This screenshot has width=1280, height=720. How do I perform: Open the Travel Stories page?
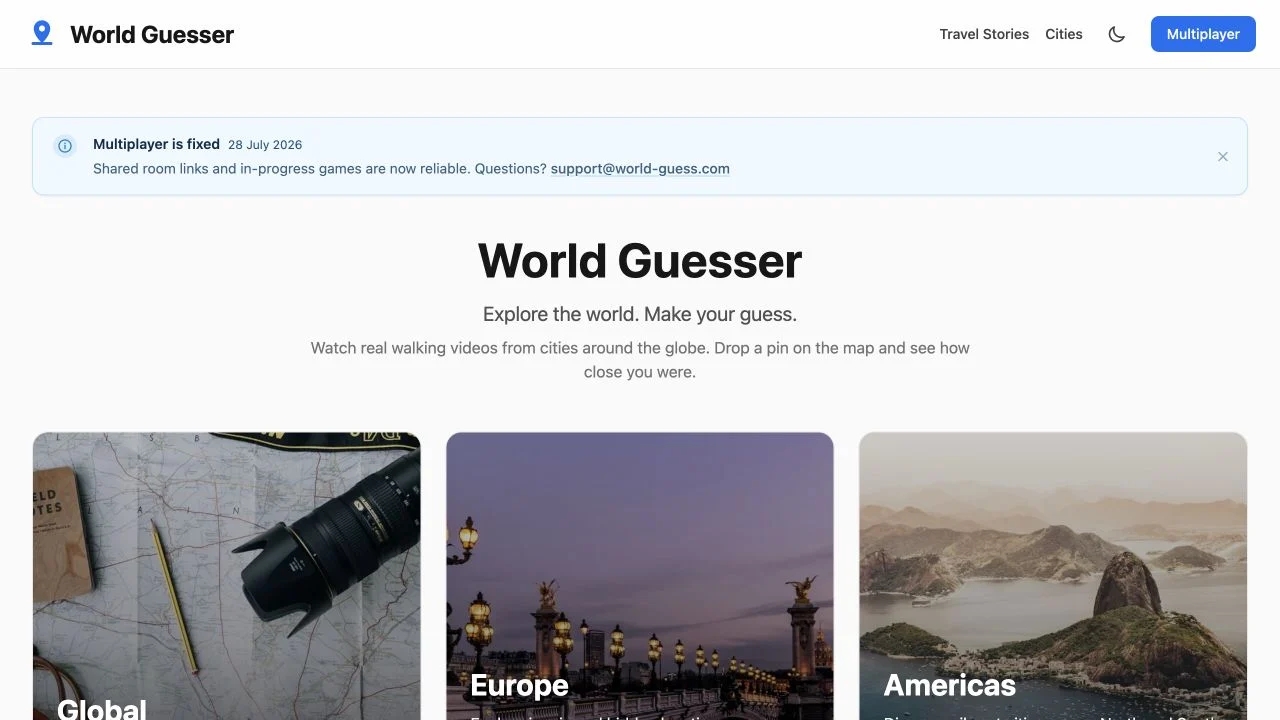pos(984,34)
